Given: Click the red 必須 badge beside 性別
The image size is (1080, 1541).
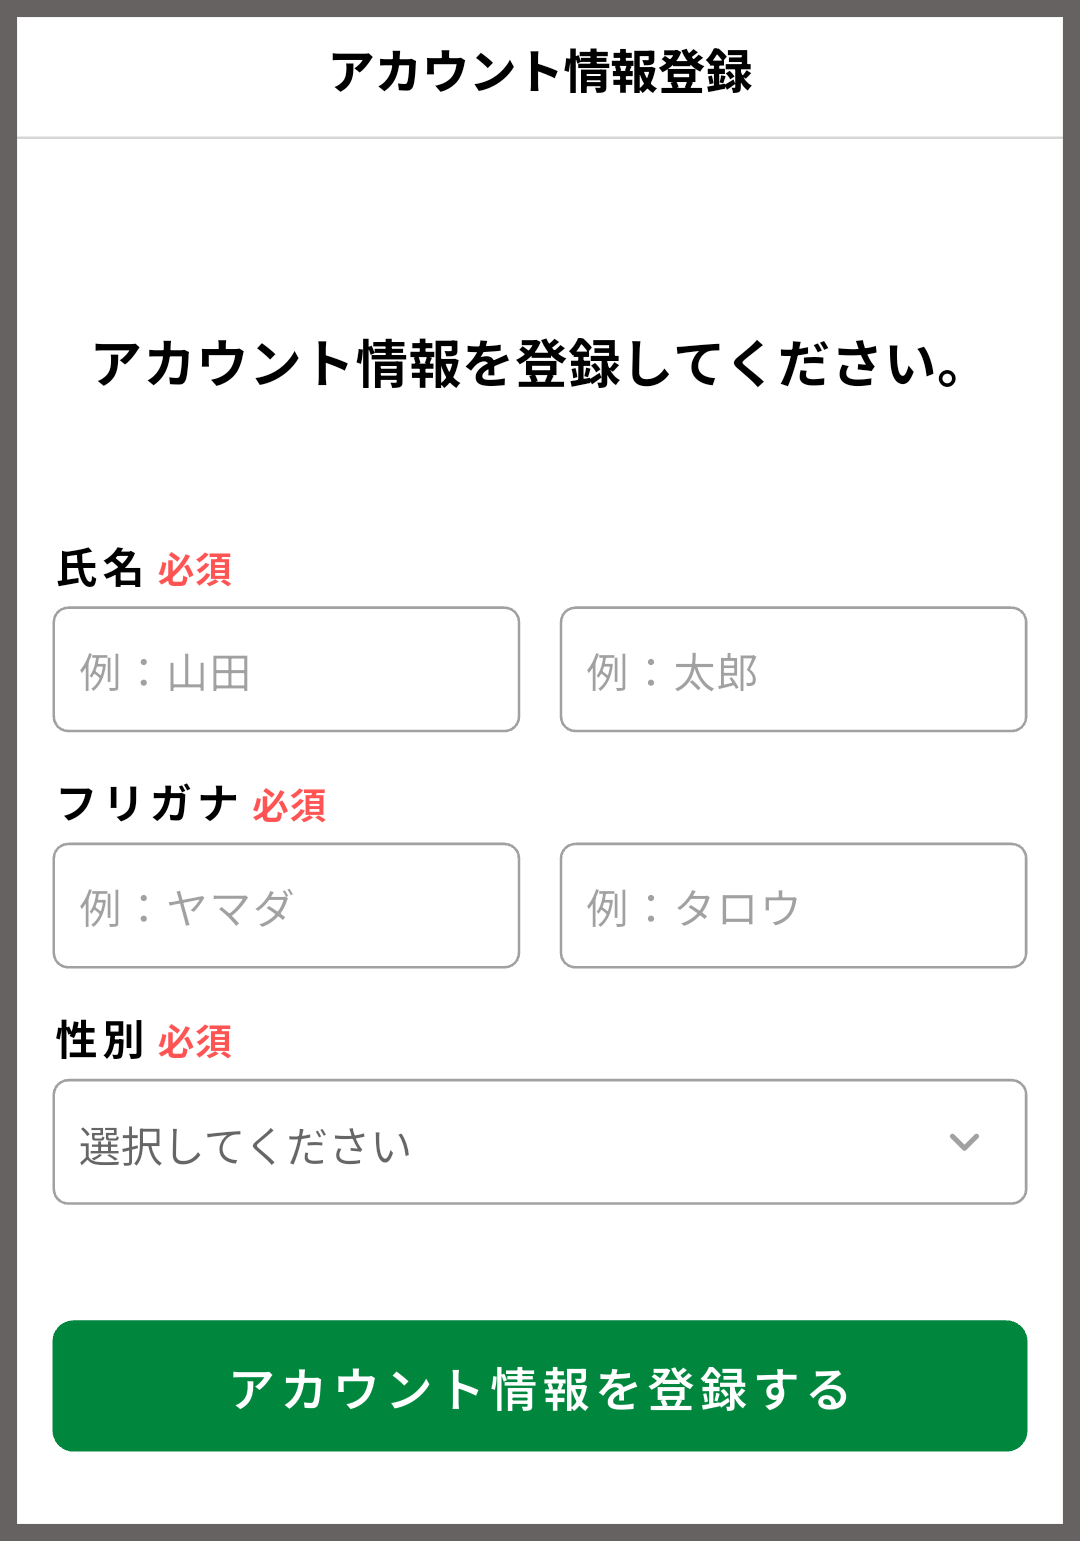Looking at the screenshot, I should (x=195, y=1042).
